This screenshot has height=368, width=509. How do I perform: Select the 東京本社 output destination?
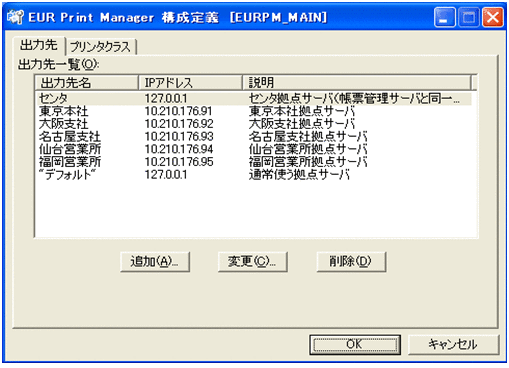tap(63, 111)
